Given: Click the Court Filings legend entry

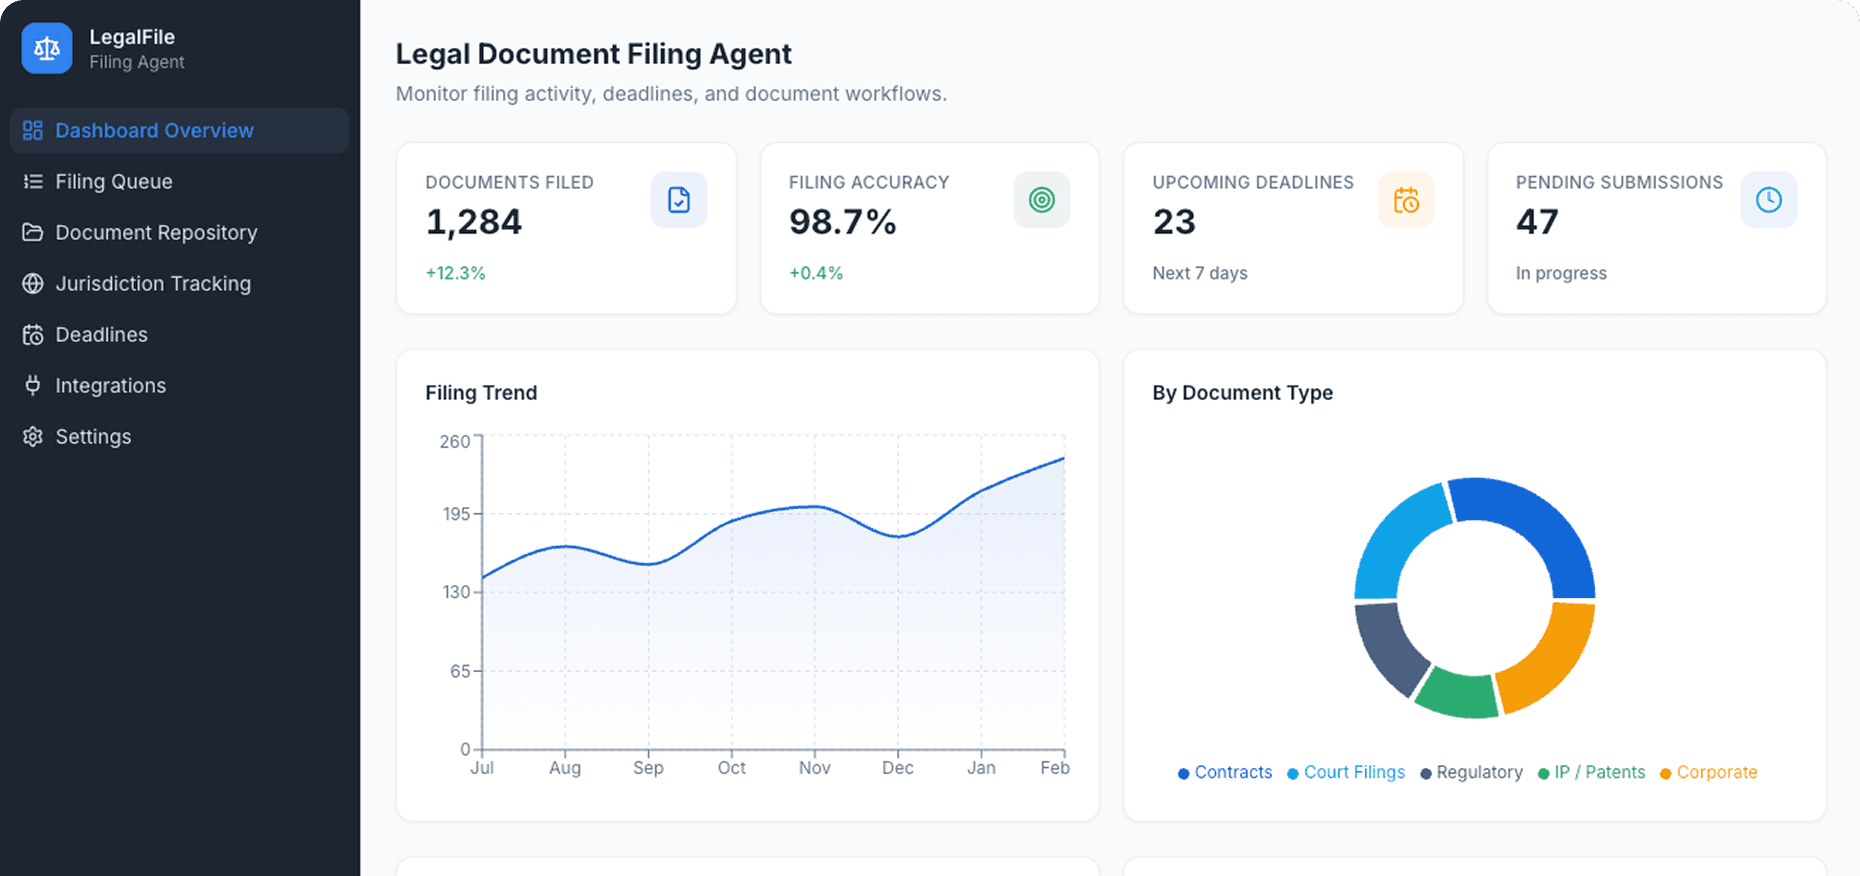Looking at the screenshot, I should pyautogui.click(x=1346, y=772).
